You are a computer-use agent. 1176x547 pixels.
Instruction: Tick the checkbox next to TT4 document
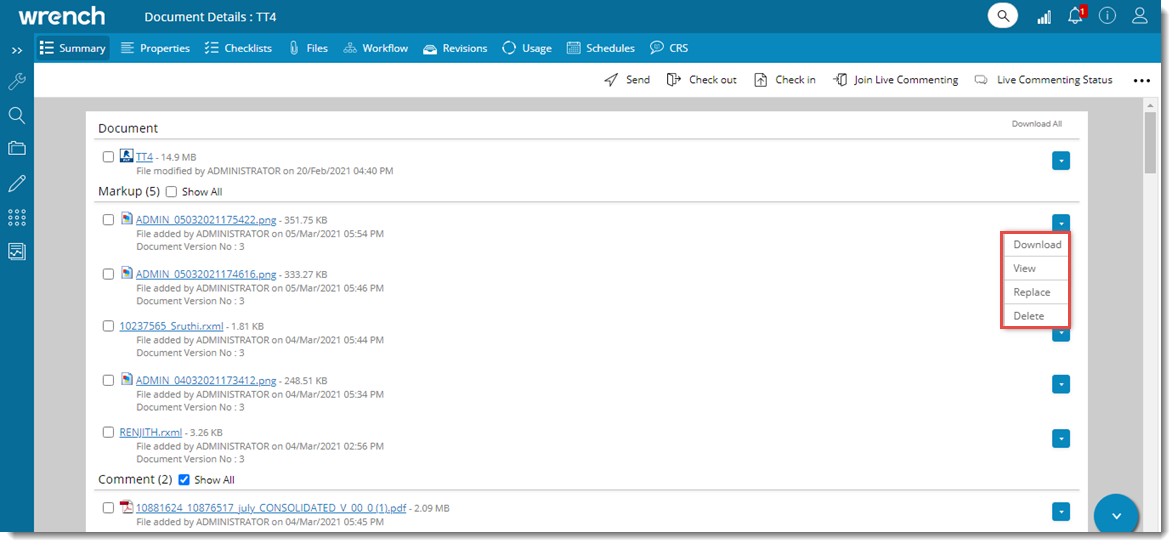click(x=108, y=157)
